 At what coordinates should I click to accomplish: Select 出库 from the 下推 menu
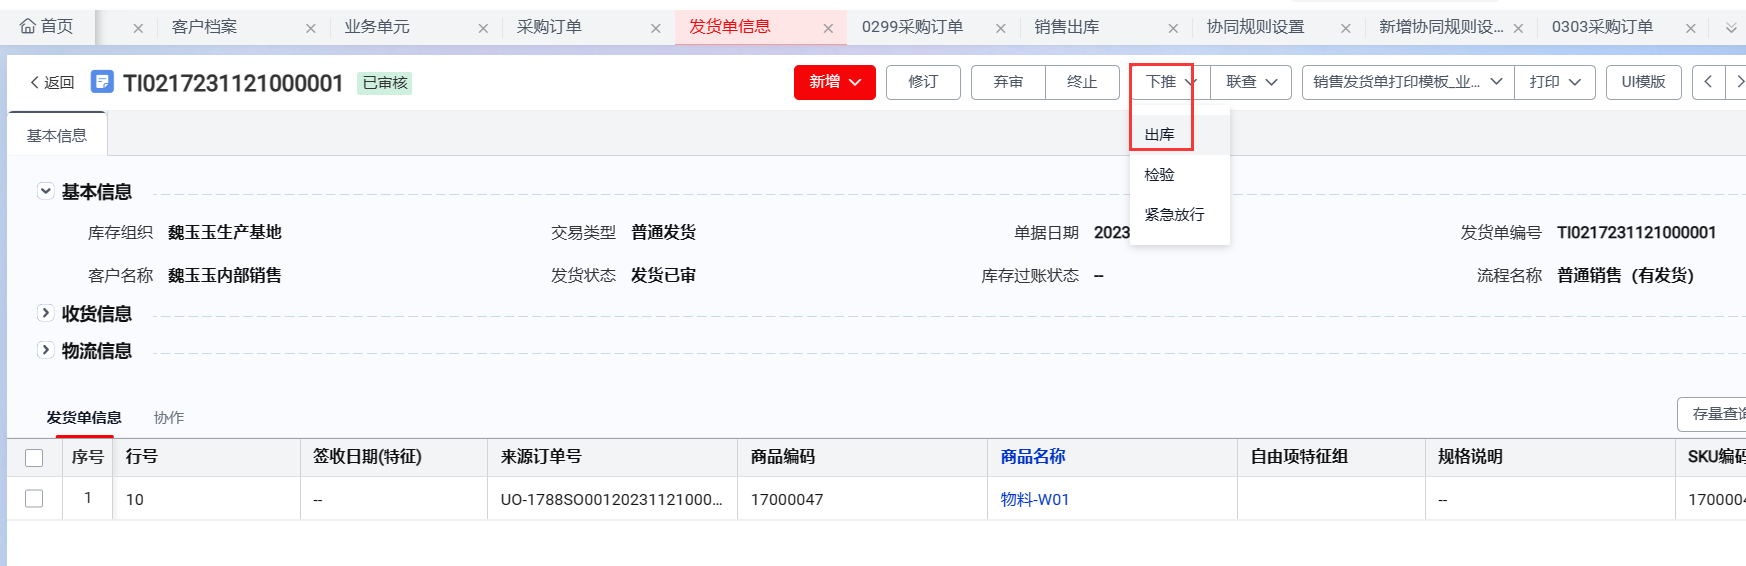pos(1160,134)
